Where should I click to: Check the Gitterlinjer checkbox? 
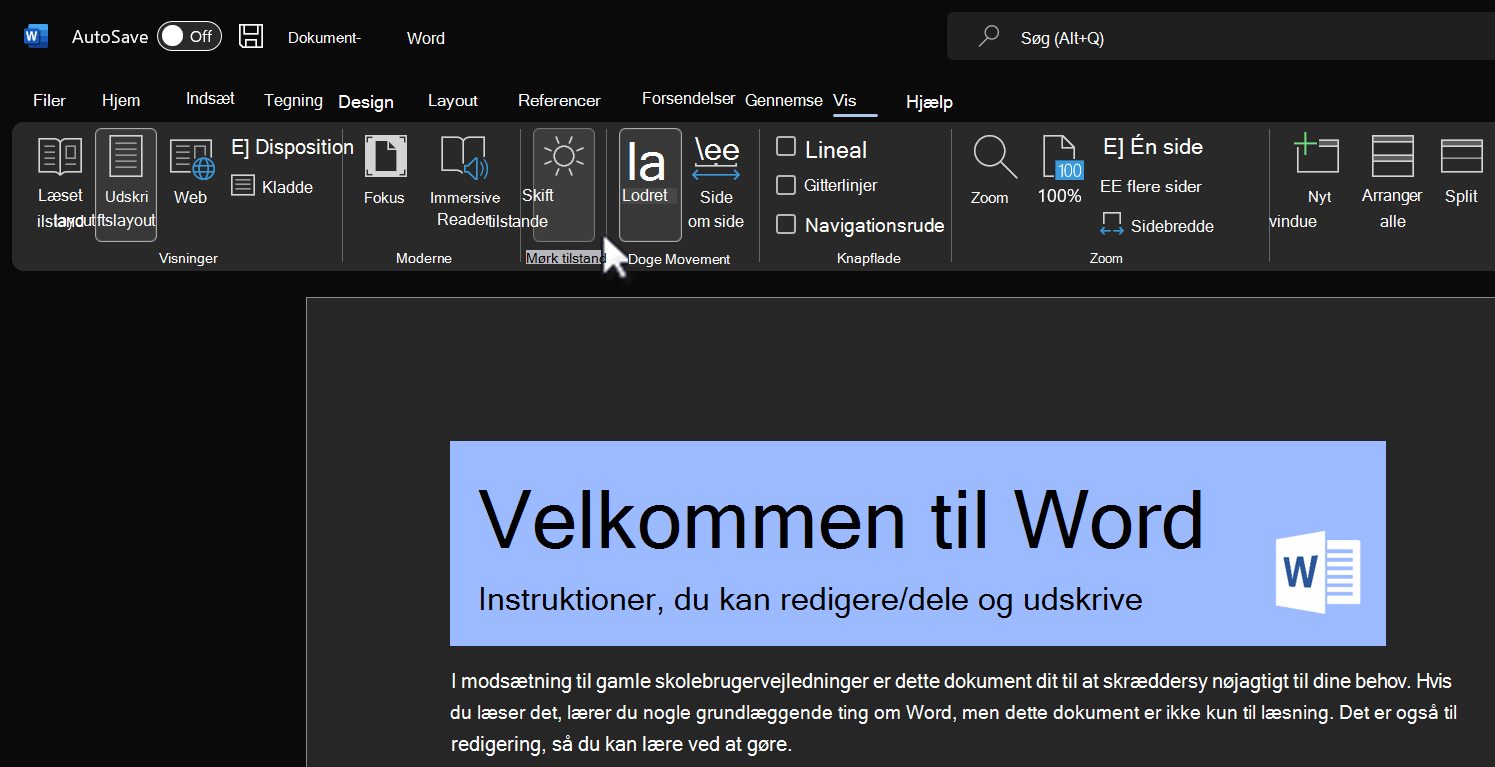point(786,185)
